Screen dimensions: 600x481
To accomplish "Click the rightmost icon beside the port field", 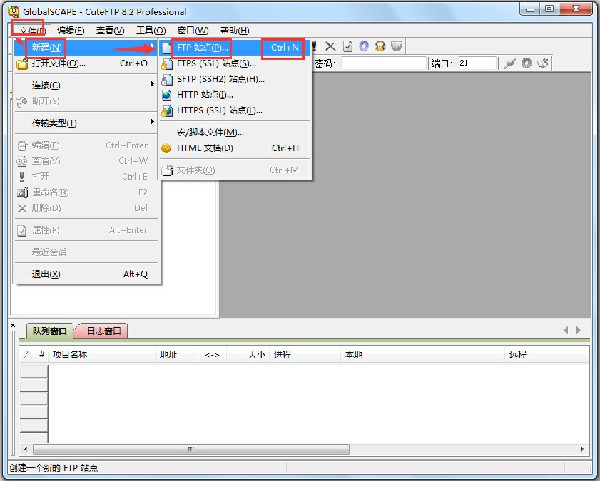I will 543,63.
